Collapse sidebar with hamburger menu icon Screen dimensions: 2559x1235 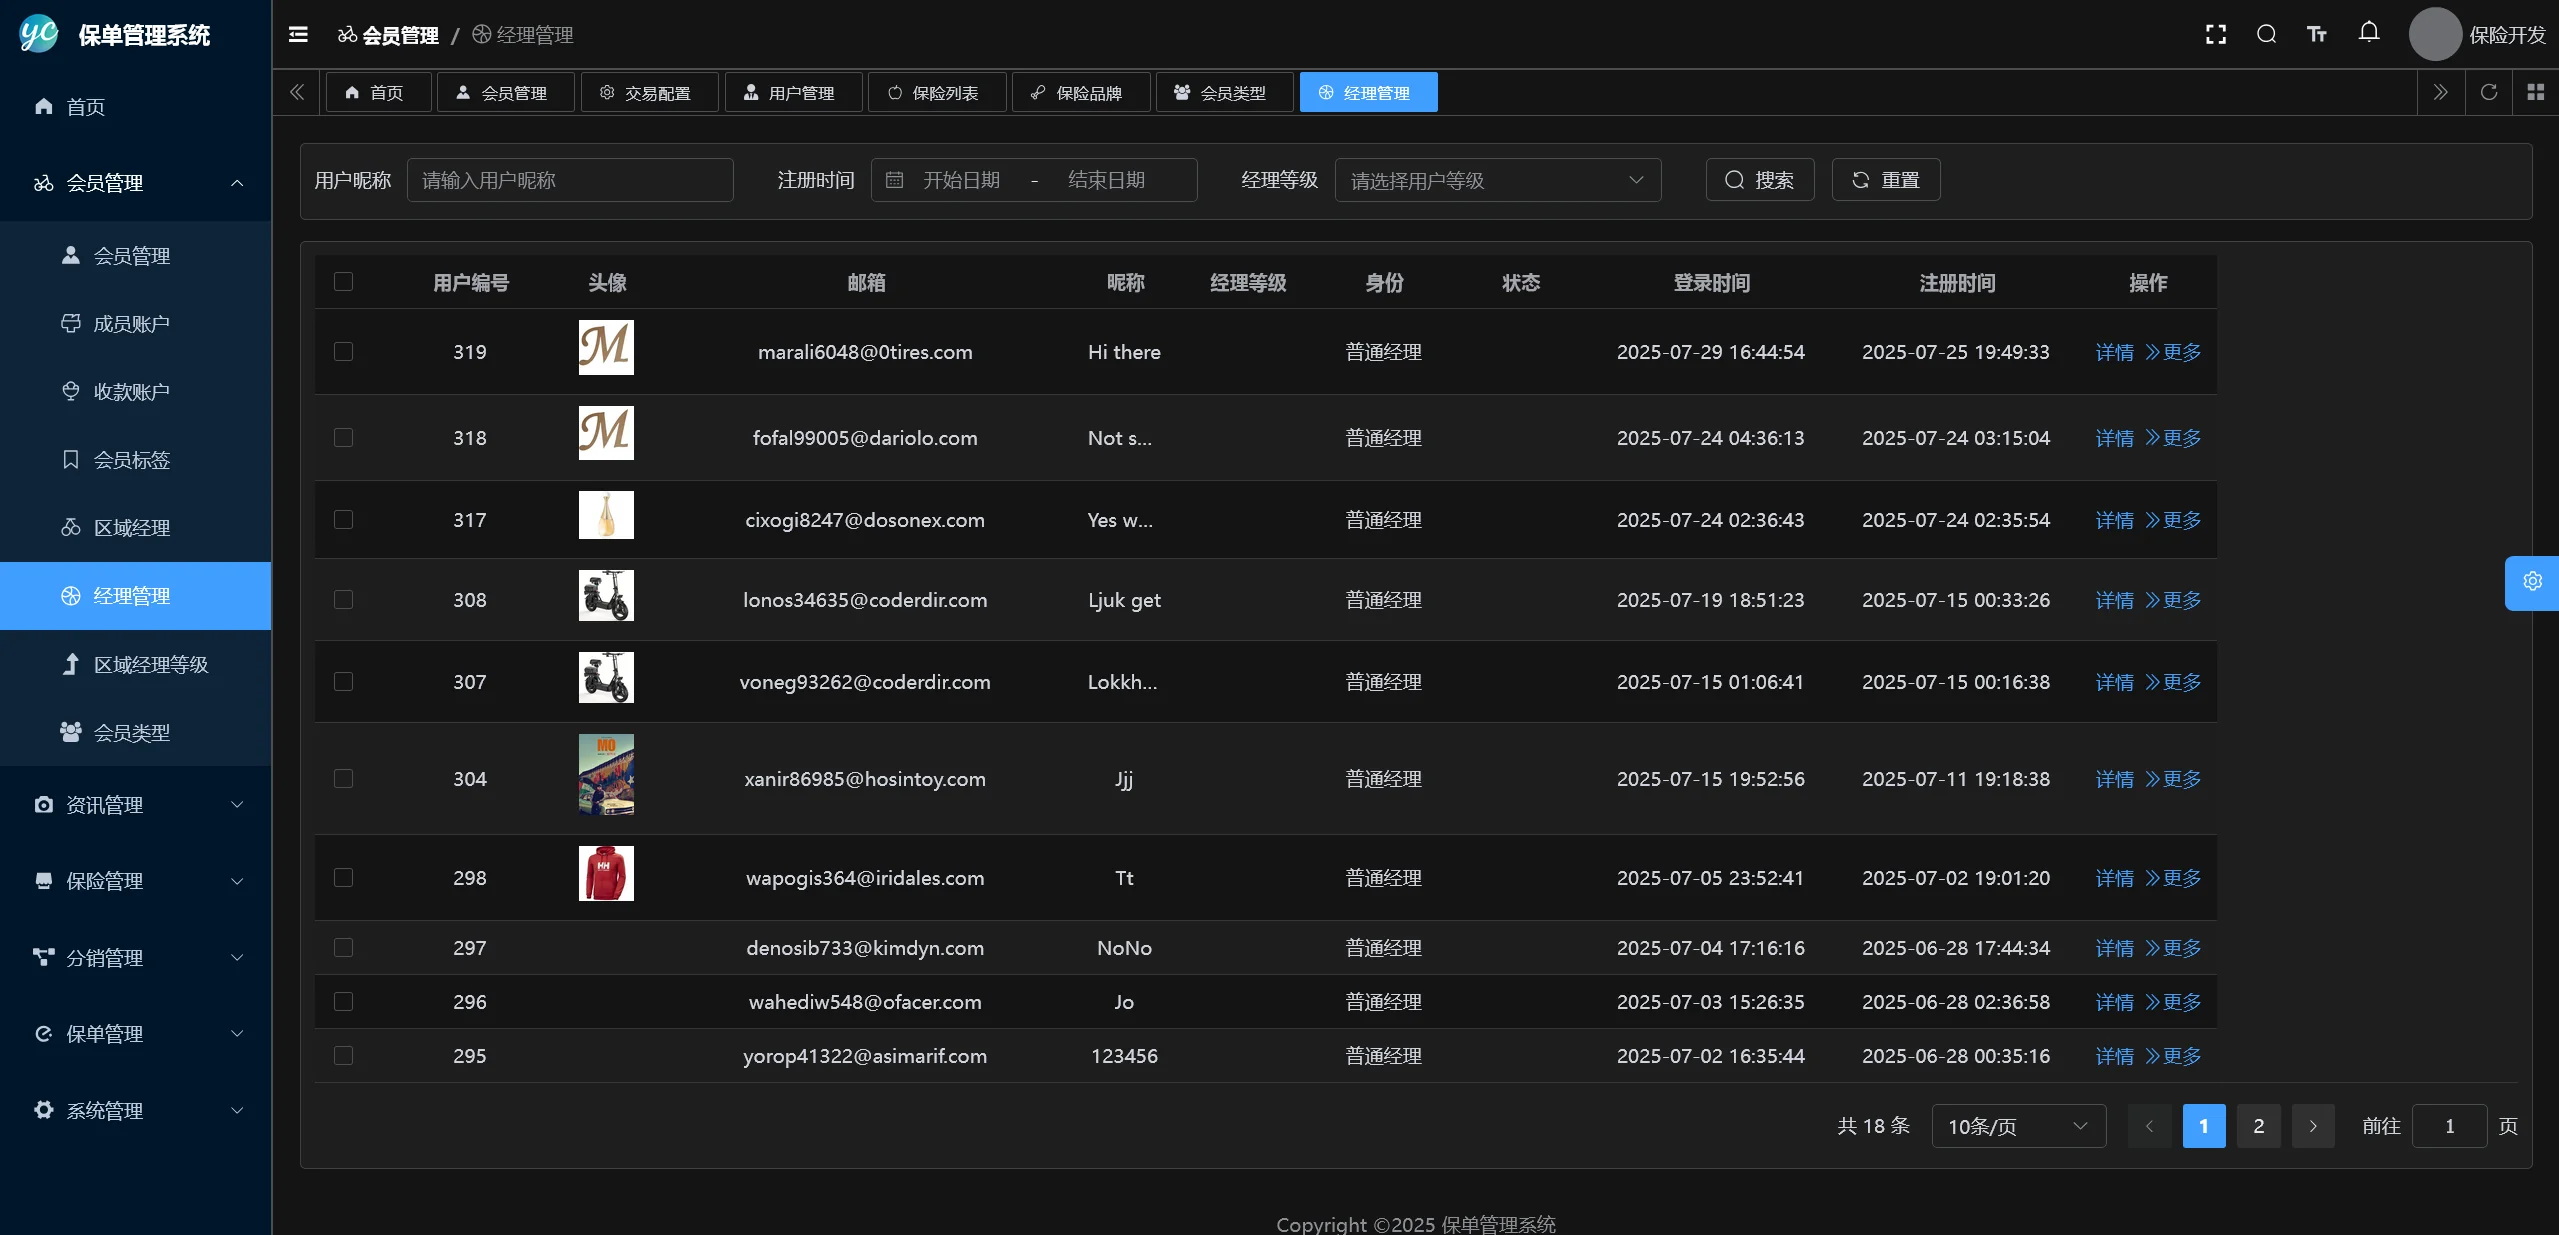[x=298, y=35]
